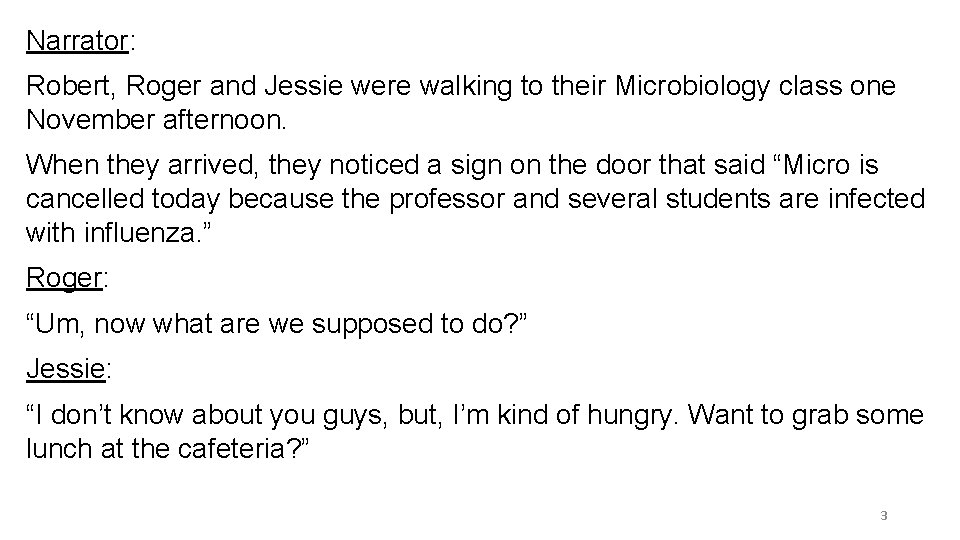The image size is (960, 540).
Task: Click the underlined Jessie speaker label
Action: click(x=66, y=370)
